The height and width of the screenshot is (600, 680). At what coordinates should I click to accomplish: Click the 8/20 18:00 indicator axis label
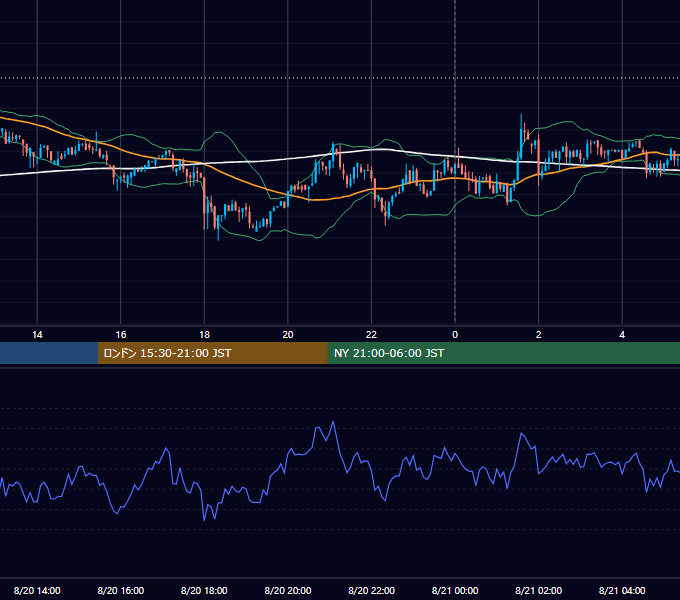coord(204,590)
